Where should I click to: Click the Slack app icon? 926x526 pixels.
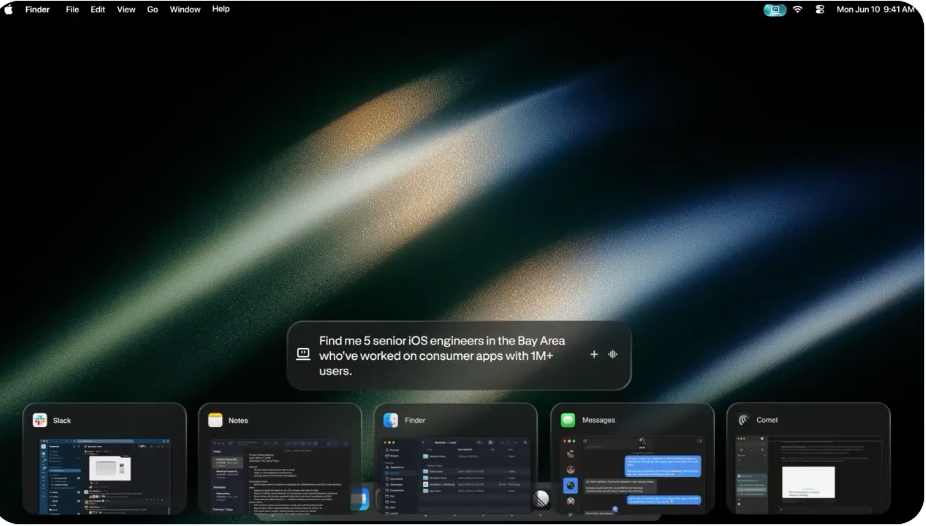pyautogui.click(x=40, y=420)
